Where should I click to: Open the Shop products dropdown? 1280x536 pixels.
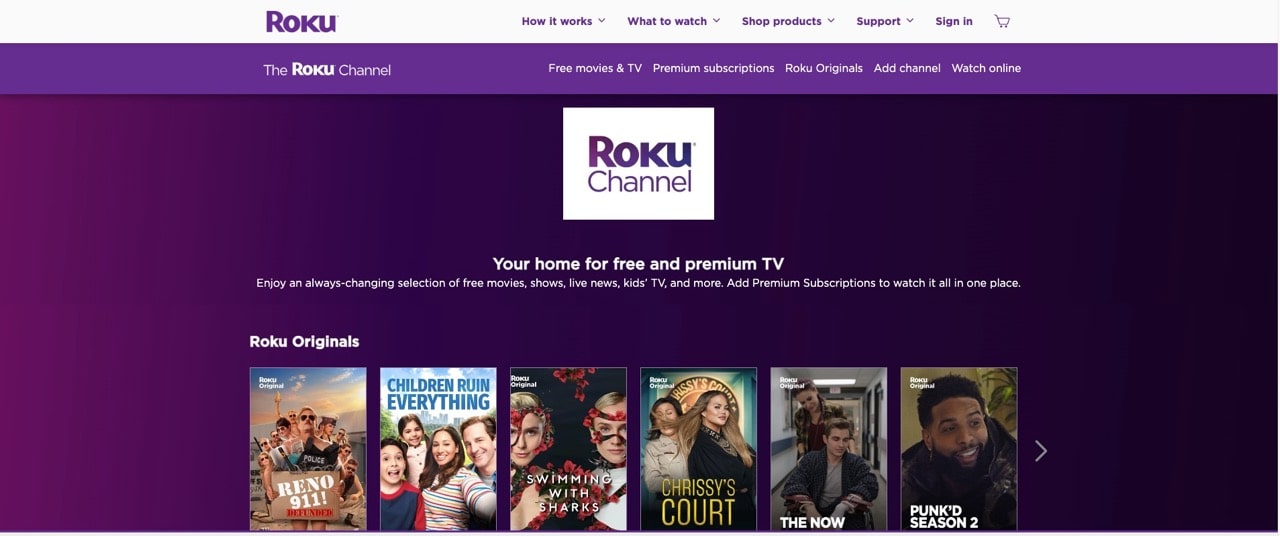(x=788, y=21)
